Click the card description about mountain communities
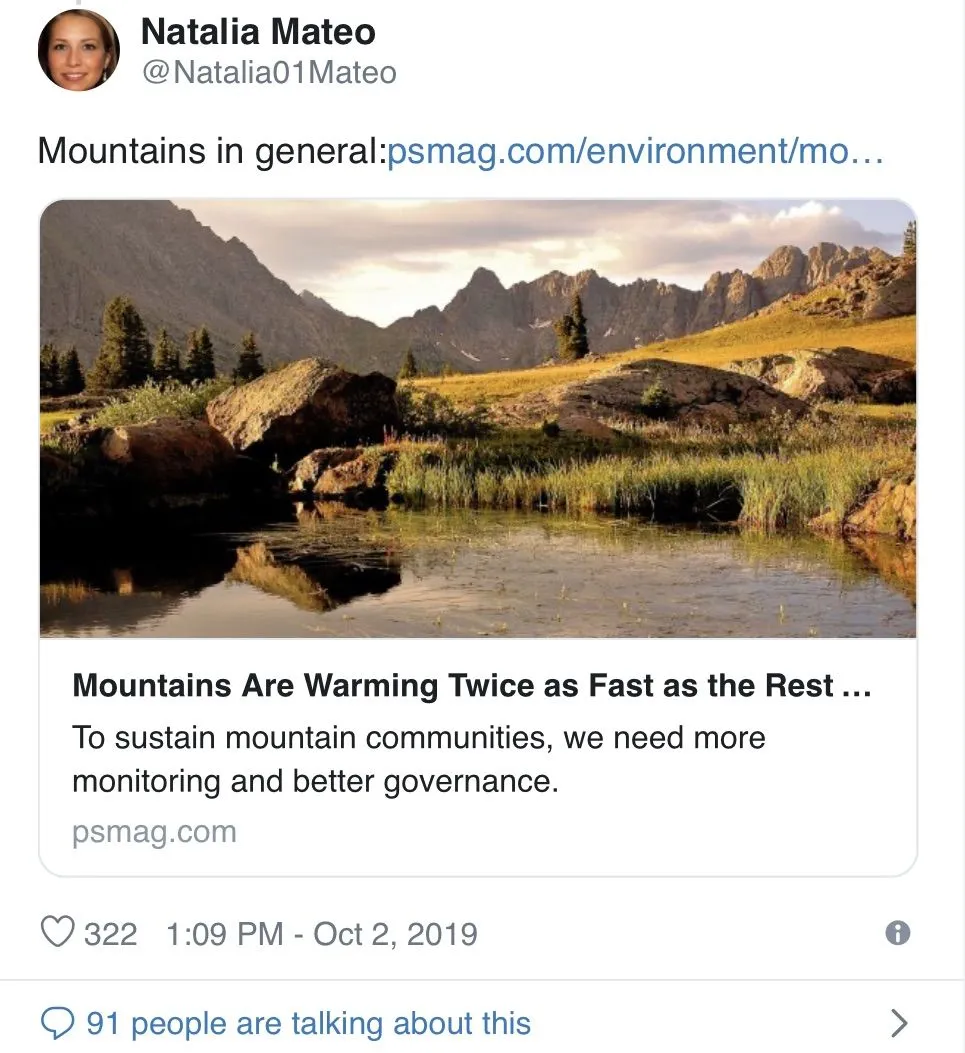The image size is (965, 1053). pyautogui.click(x=418, y=759)
